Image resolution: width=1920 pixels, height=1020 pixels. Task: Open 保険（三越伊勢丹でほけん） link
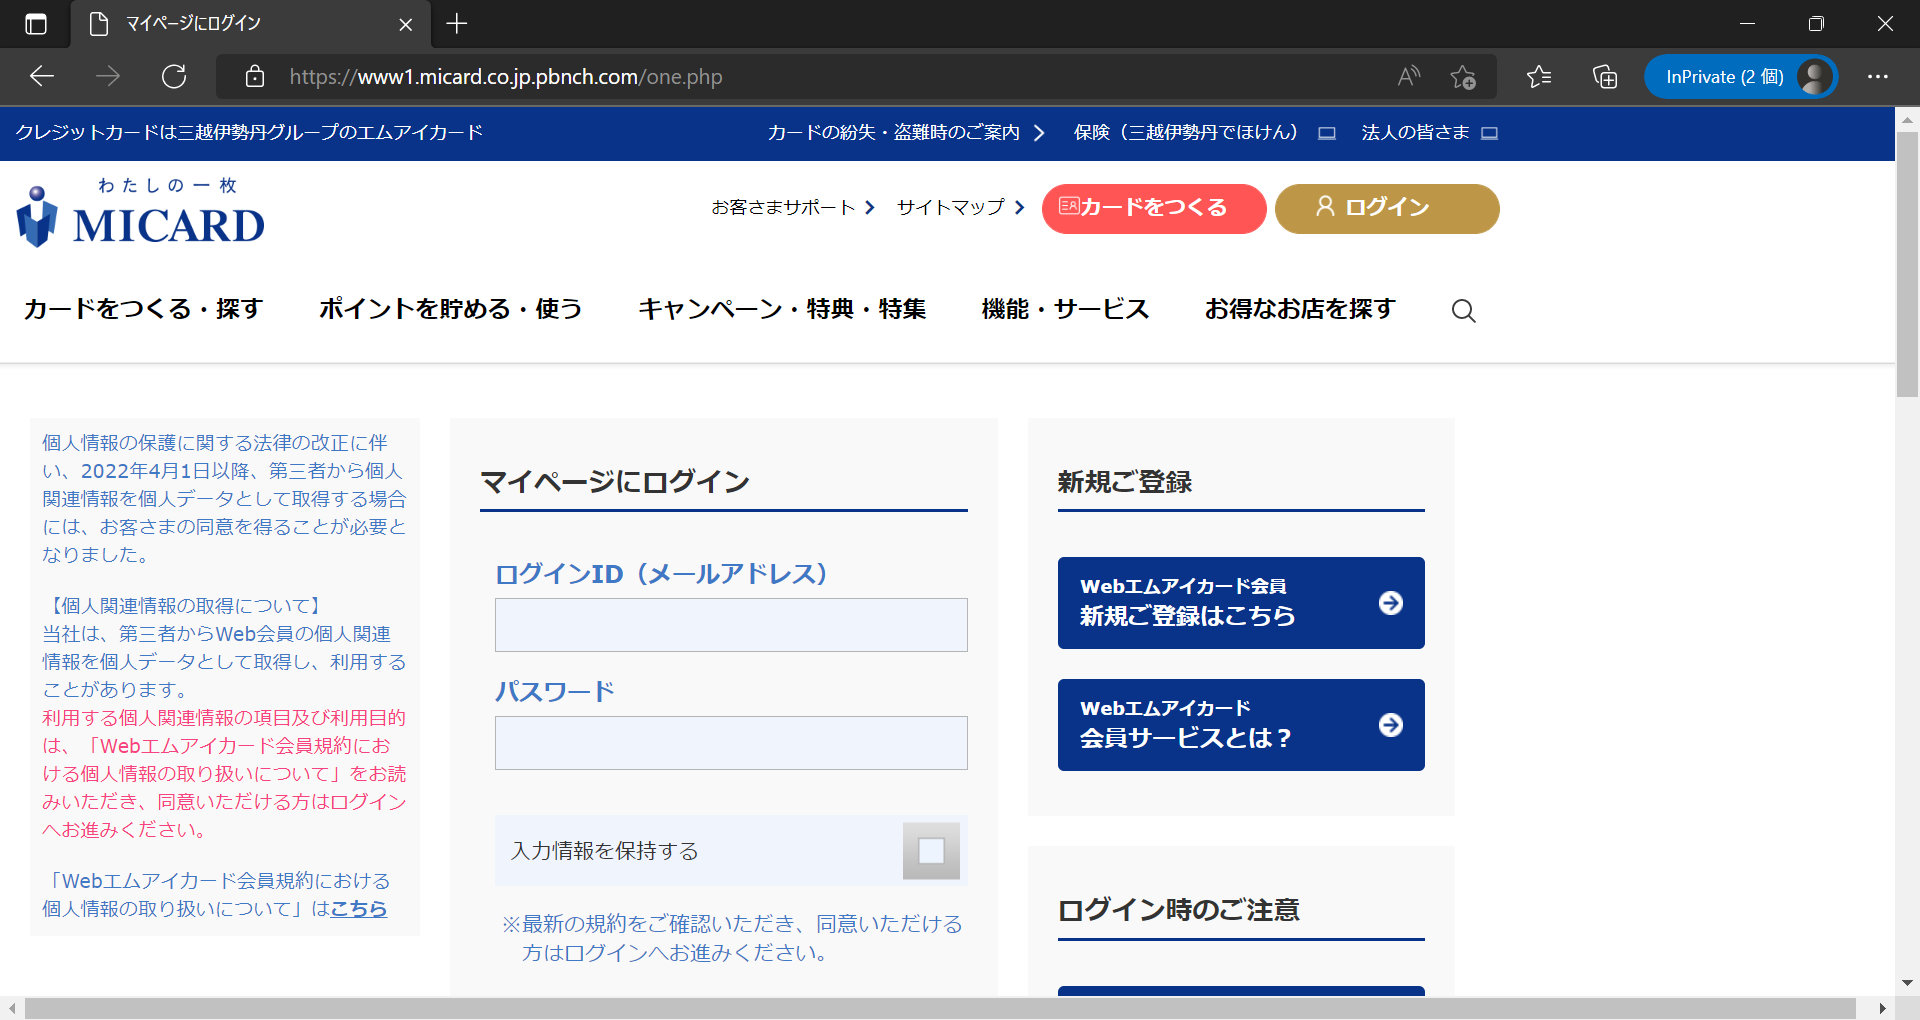[x=1204, y=133]
